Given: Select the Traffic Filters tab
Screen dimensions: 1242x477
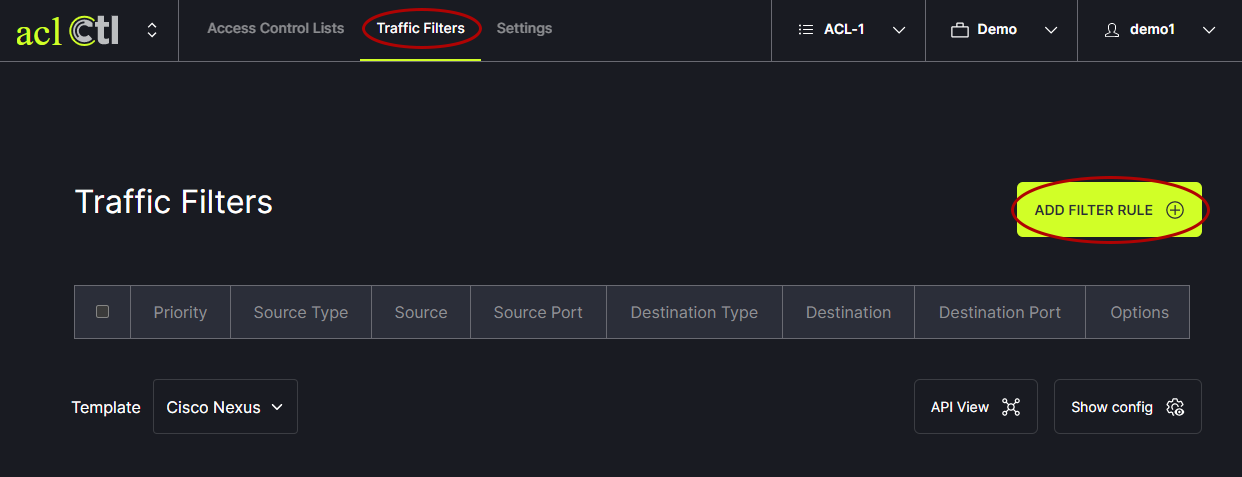Looking at the screenshot, I should point(421,28).
